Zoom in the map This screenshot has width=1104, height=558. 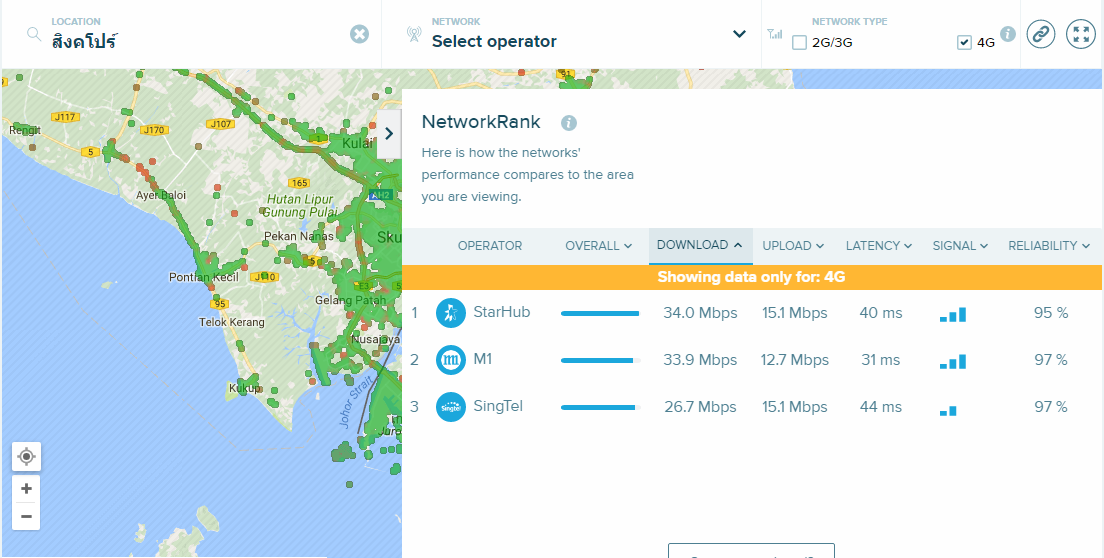click(x=26, y=488)
